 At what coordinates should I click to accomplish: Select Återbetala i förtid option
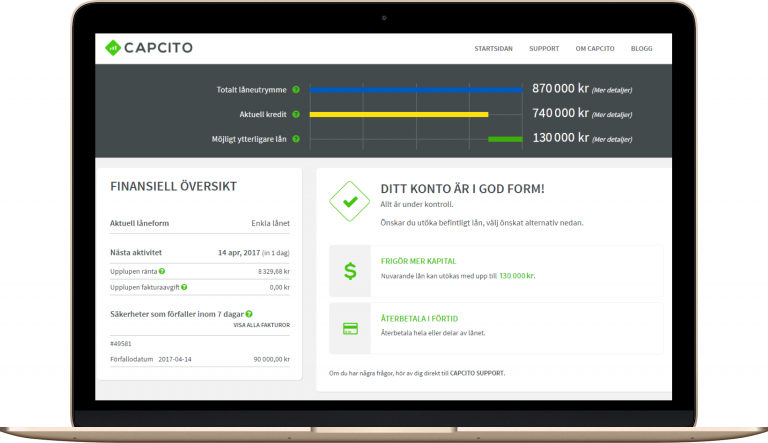click(x=419, y=319)
